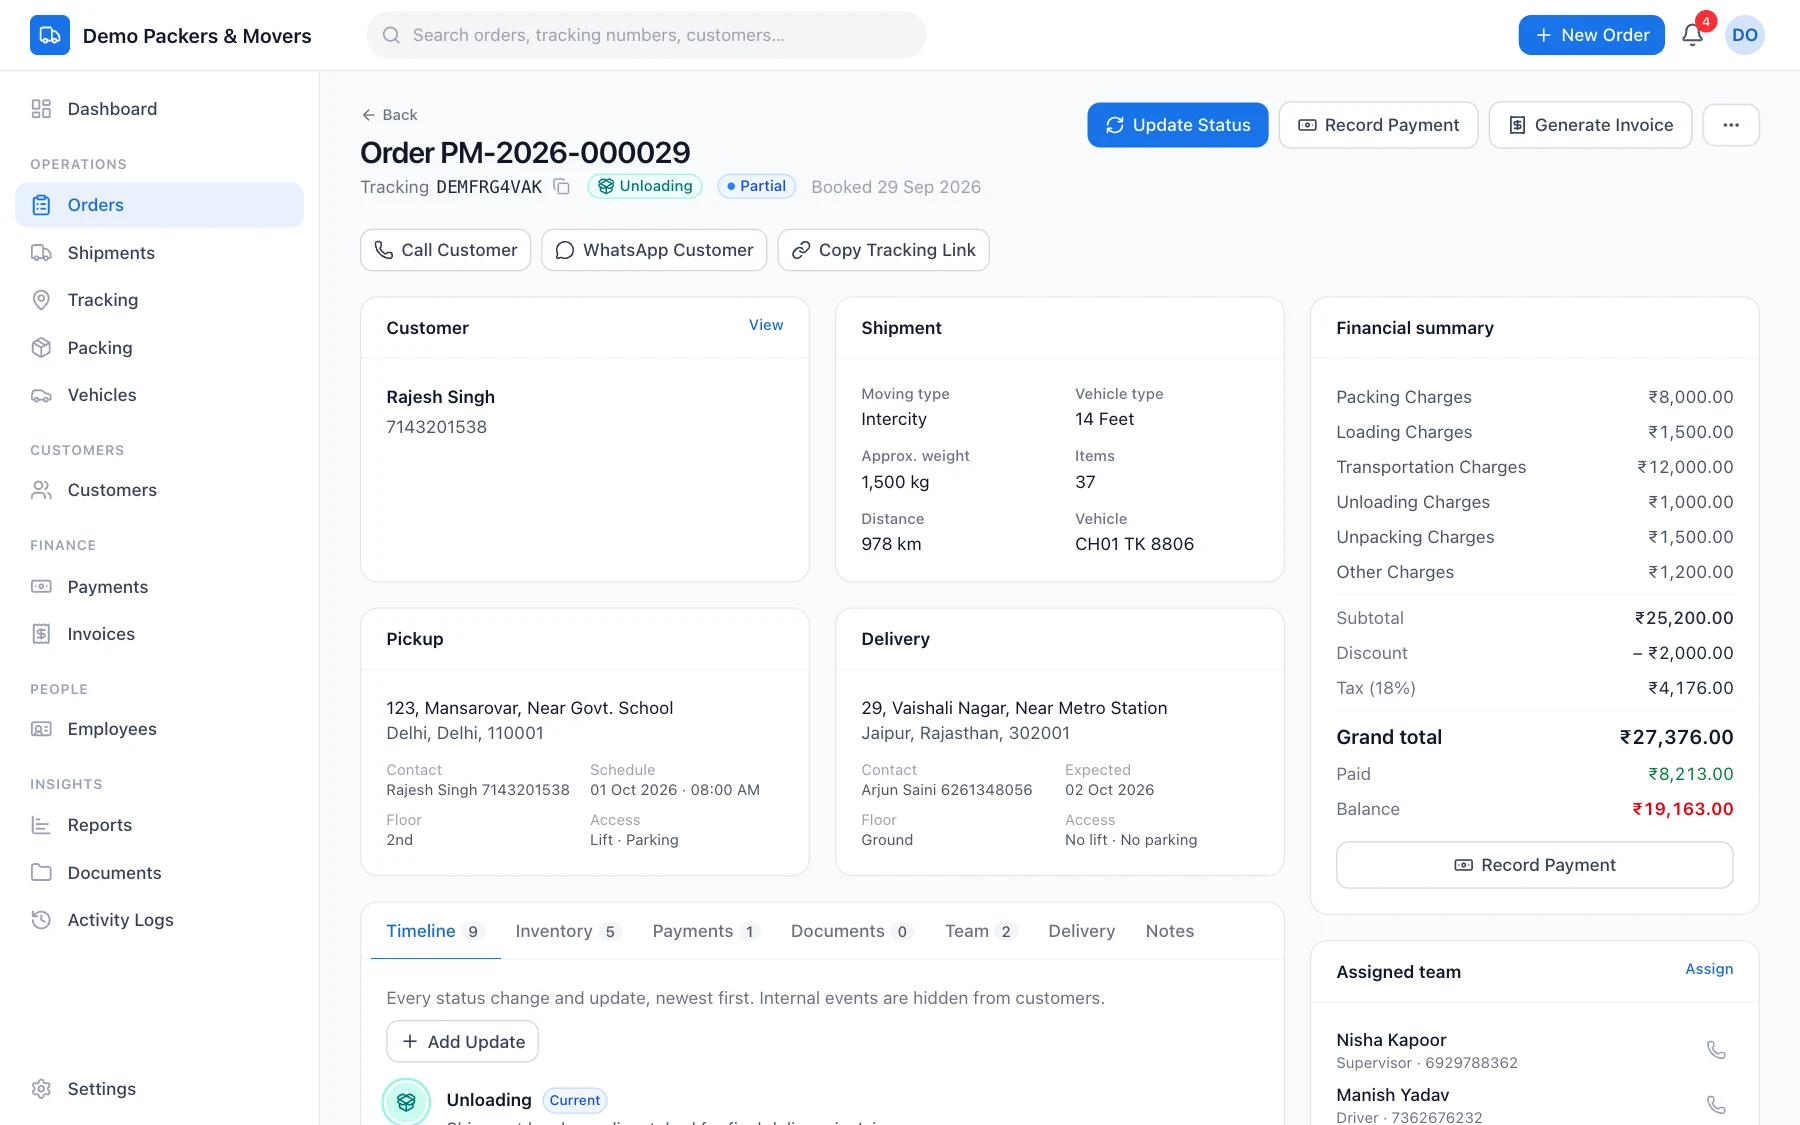Generate Invoice for this order
This screenshot has height=1125, width=1800.
(x=1590, y=125)
